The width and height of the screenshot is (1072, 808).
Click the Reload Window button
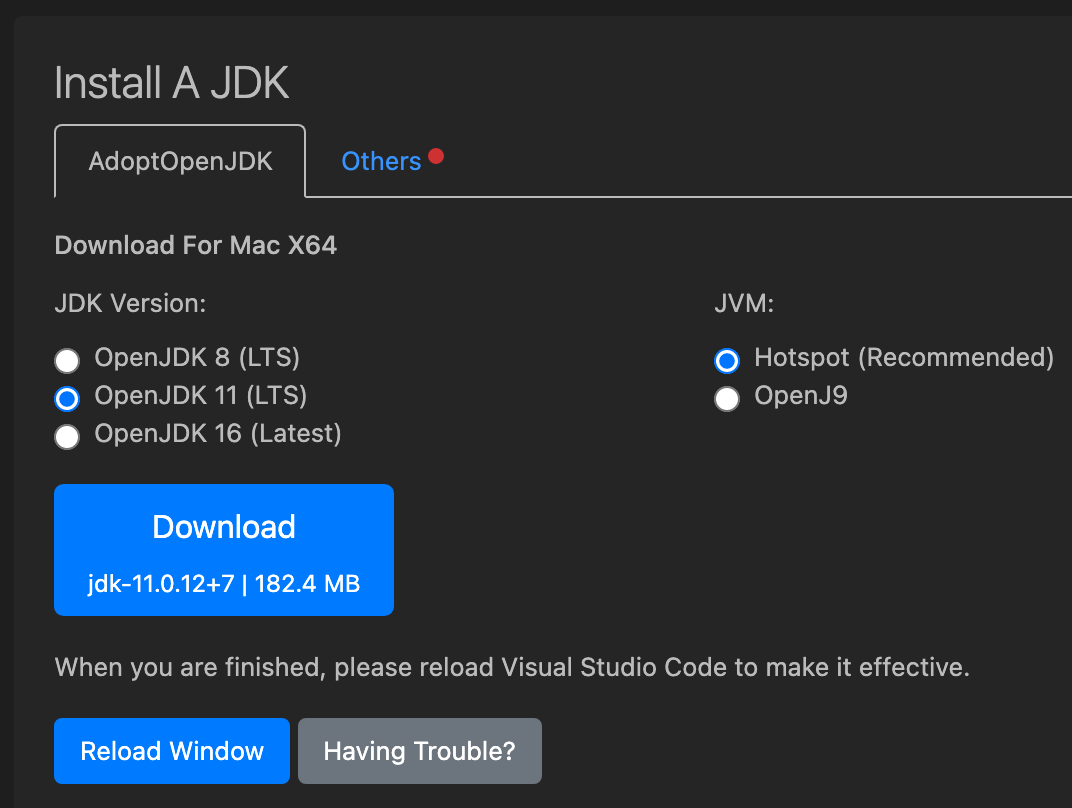click(x=171, y=750)
